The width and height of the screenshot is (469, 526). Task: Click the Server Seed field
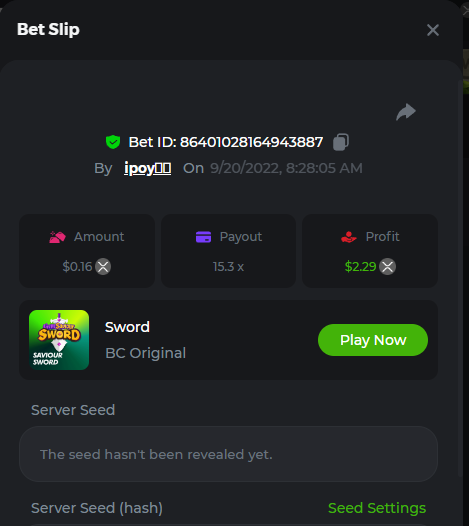click(228, 454)
